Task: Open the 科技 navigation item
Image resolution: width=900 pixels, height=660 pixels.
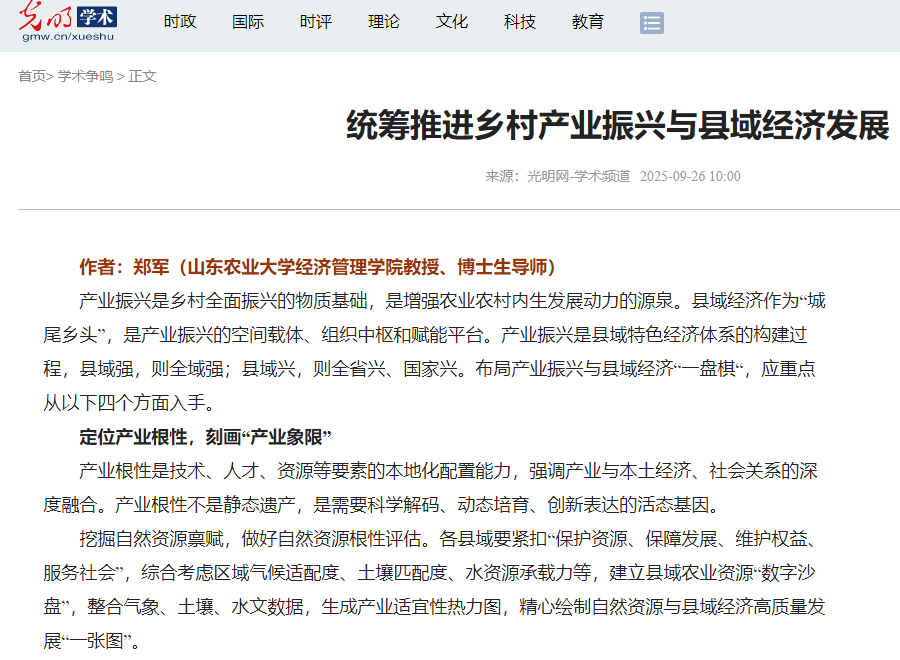Action: tap(520, 22)
